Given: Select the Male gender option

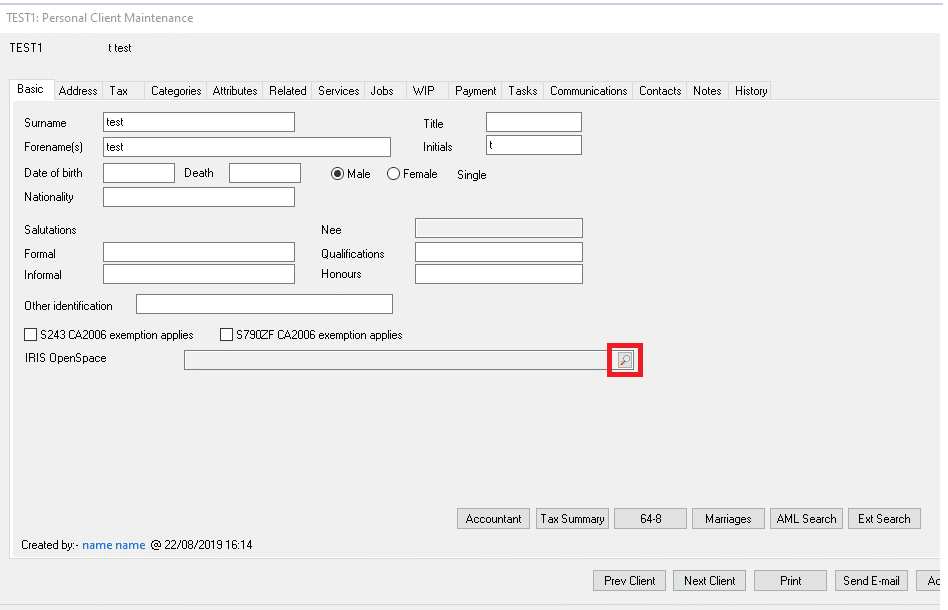Looking at the screenshot, I should 337,173.
